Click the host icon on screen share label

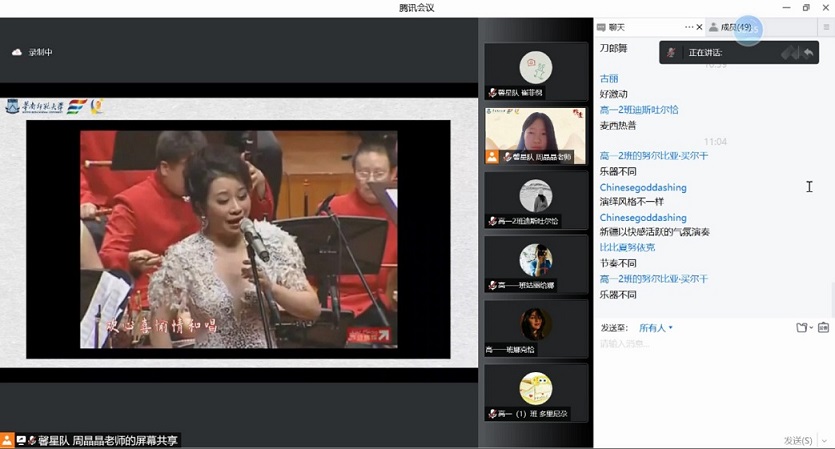click(x=7, y=440)
